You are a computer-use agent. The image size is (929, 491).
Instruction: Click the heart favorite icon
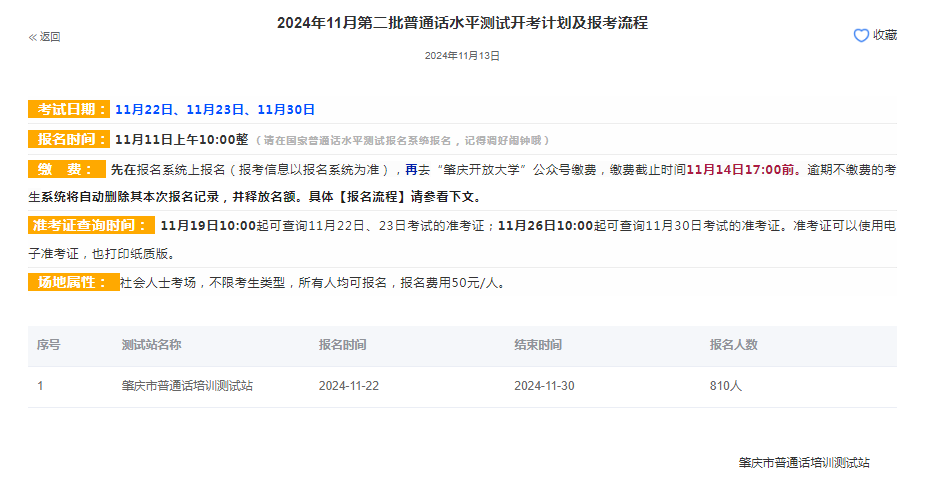click(x=861, y=35)
